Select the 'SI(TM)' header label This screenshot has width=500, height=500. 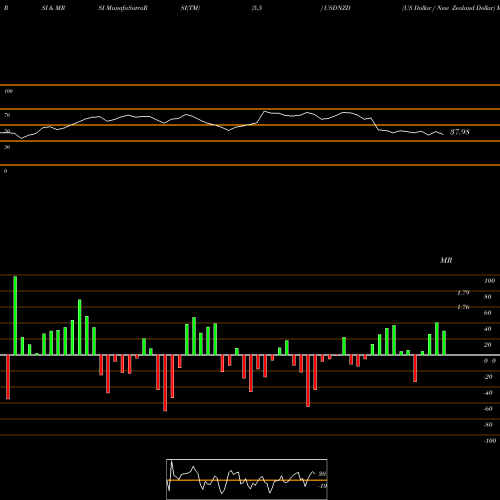(x=190, y=8)
